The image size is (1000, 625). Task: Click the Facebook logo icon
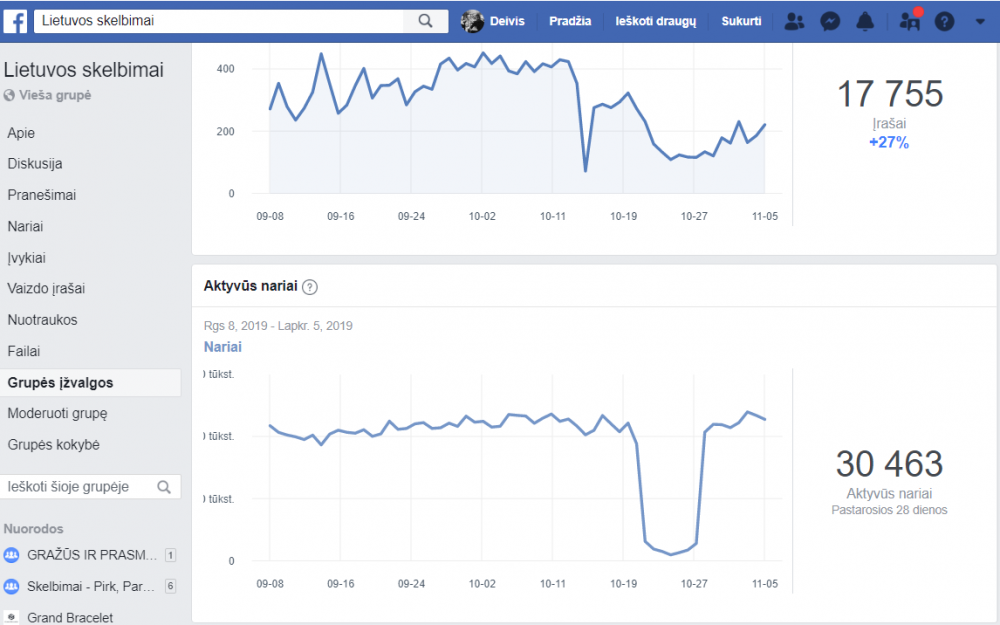(x=15, y=21)
